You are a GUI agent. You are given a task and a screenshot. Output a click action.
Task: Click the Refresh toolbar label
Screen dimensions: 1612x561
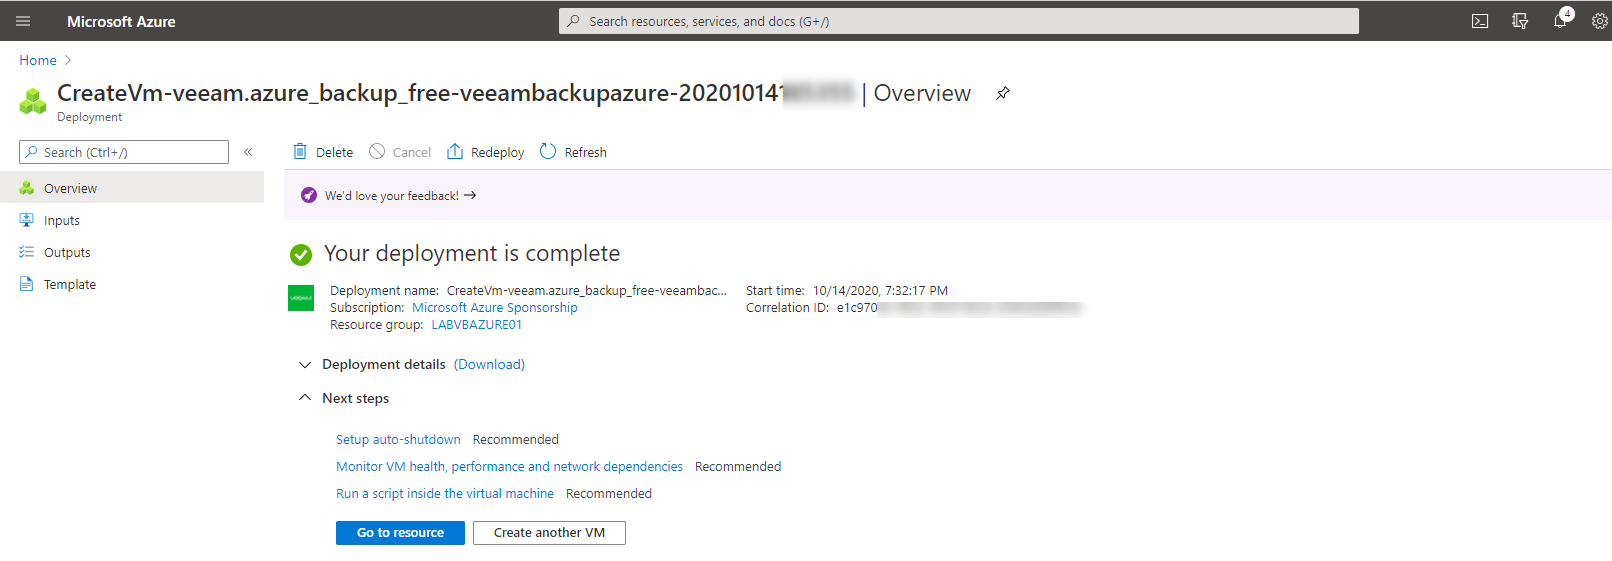point(585,153)
